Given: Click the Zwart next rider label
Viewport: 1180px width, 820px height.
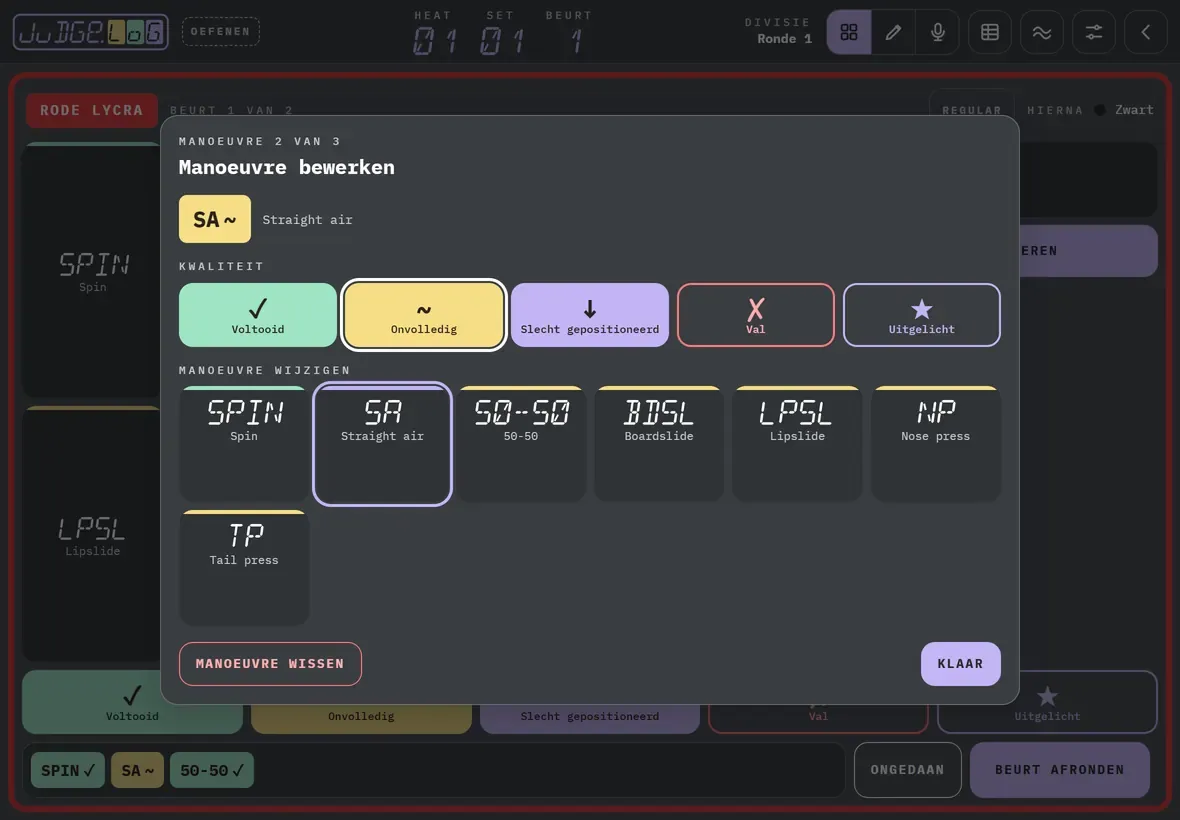Looking at the screenshot, I should click(1133, 110).
